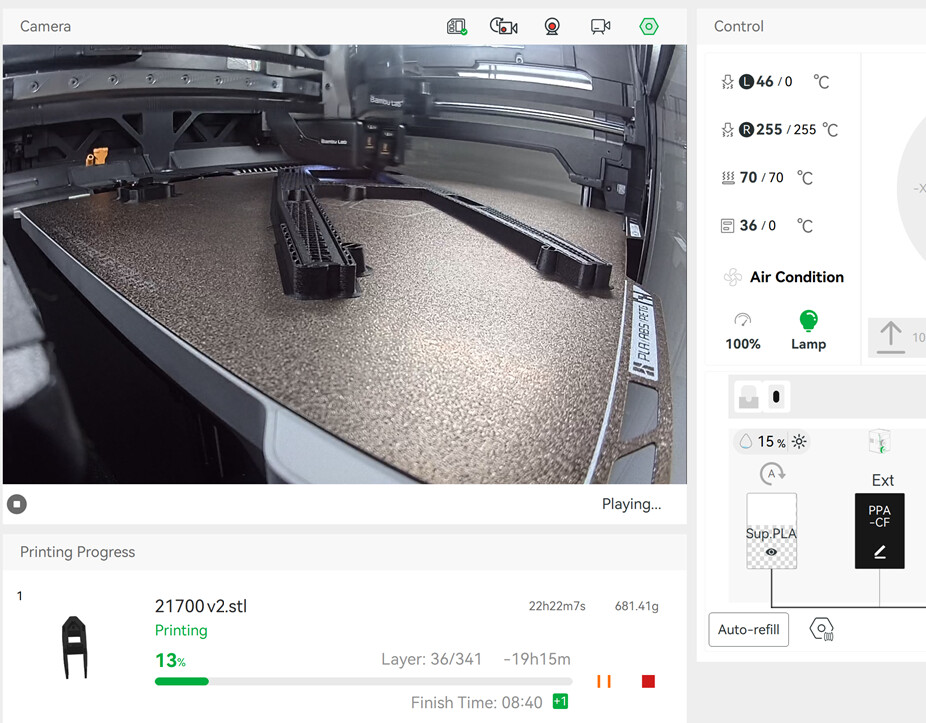Image resolution: width=926 pixels, height=723 pixels.
Task: Adjust the 100% print speed
Action: point(742,331)
